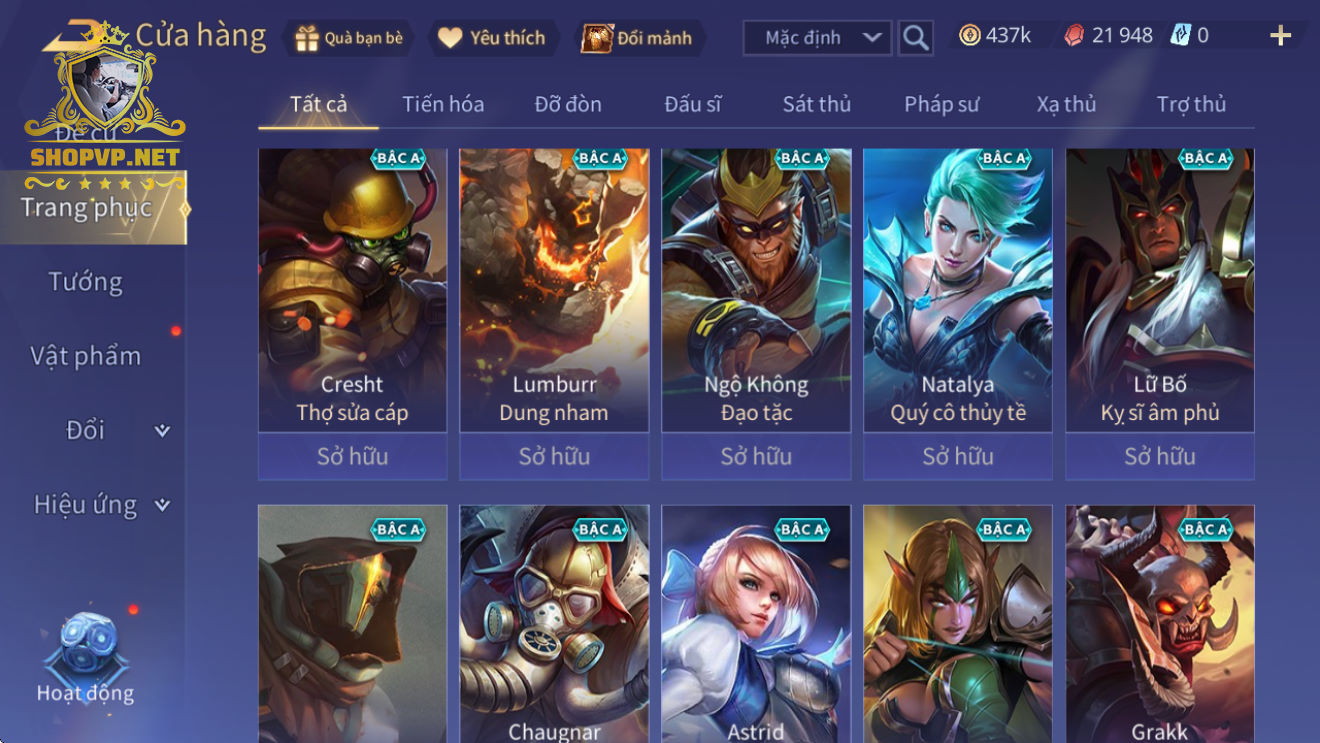Go to Vật phẩm in sidebar

point(85,356)
